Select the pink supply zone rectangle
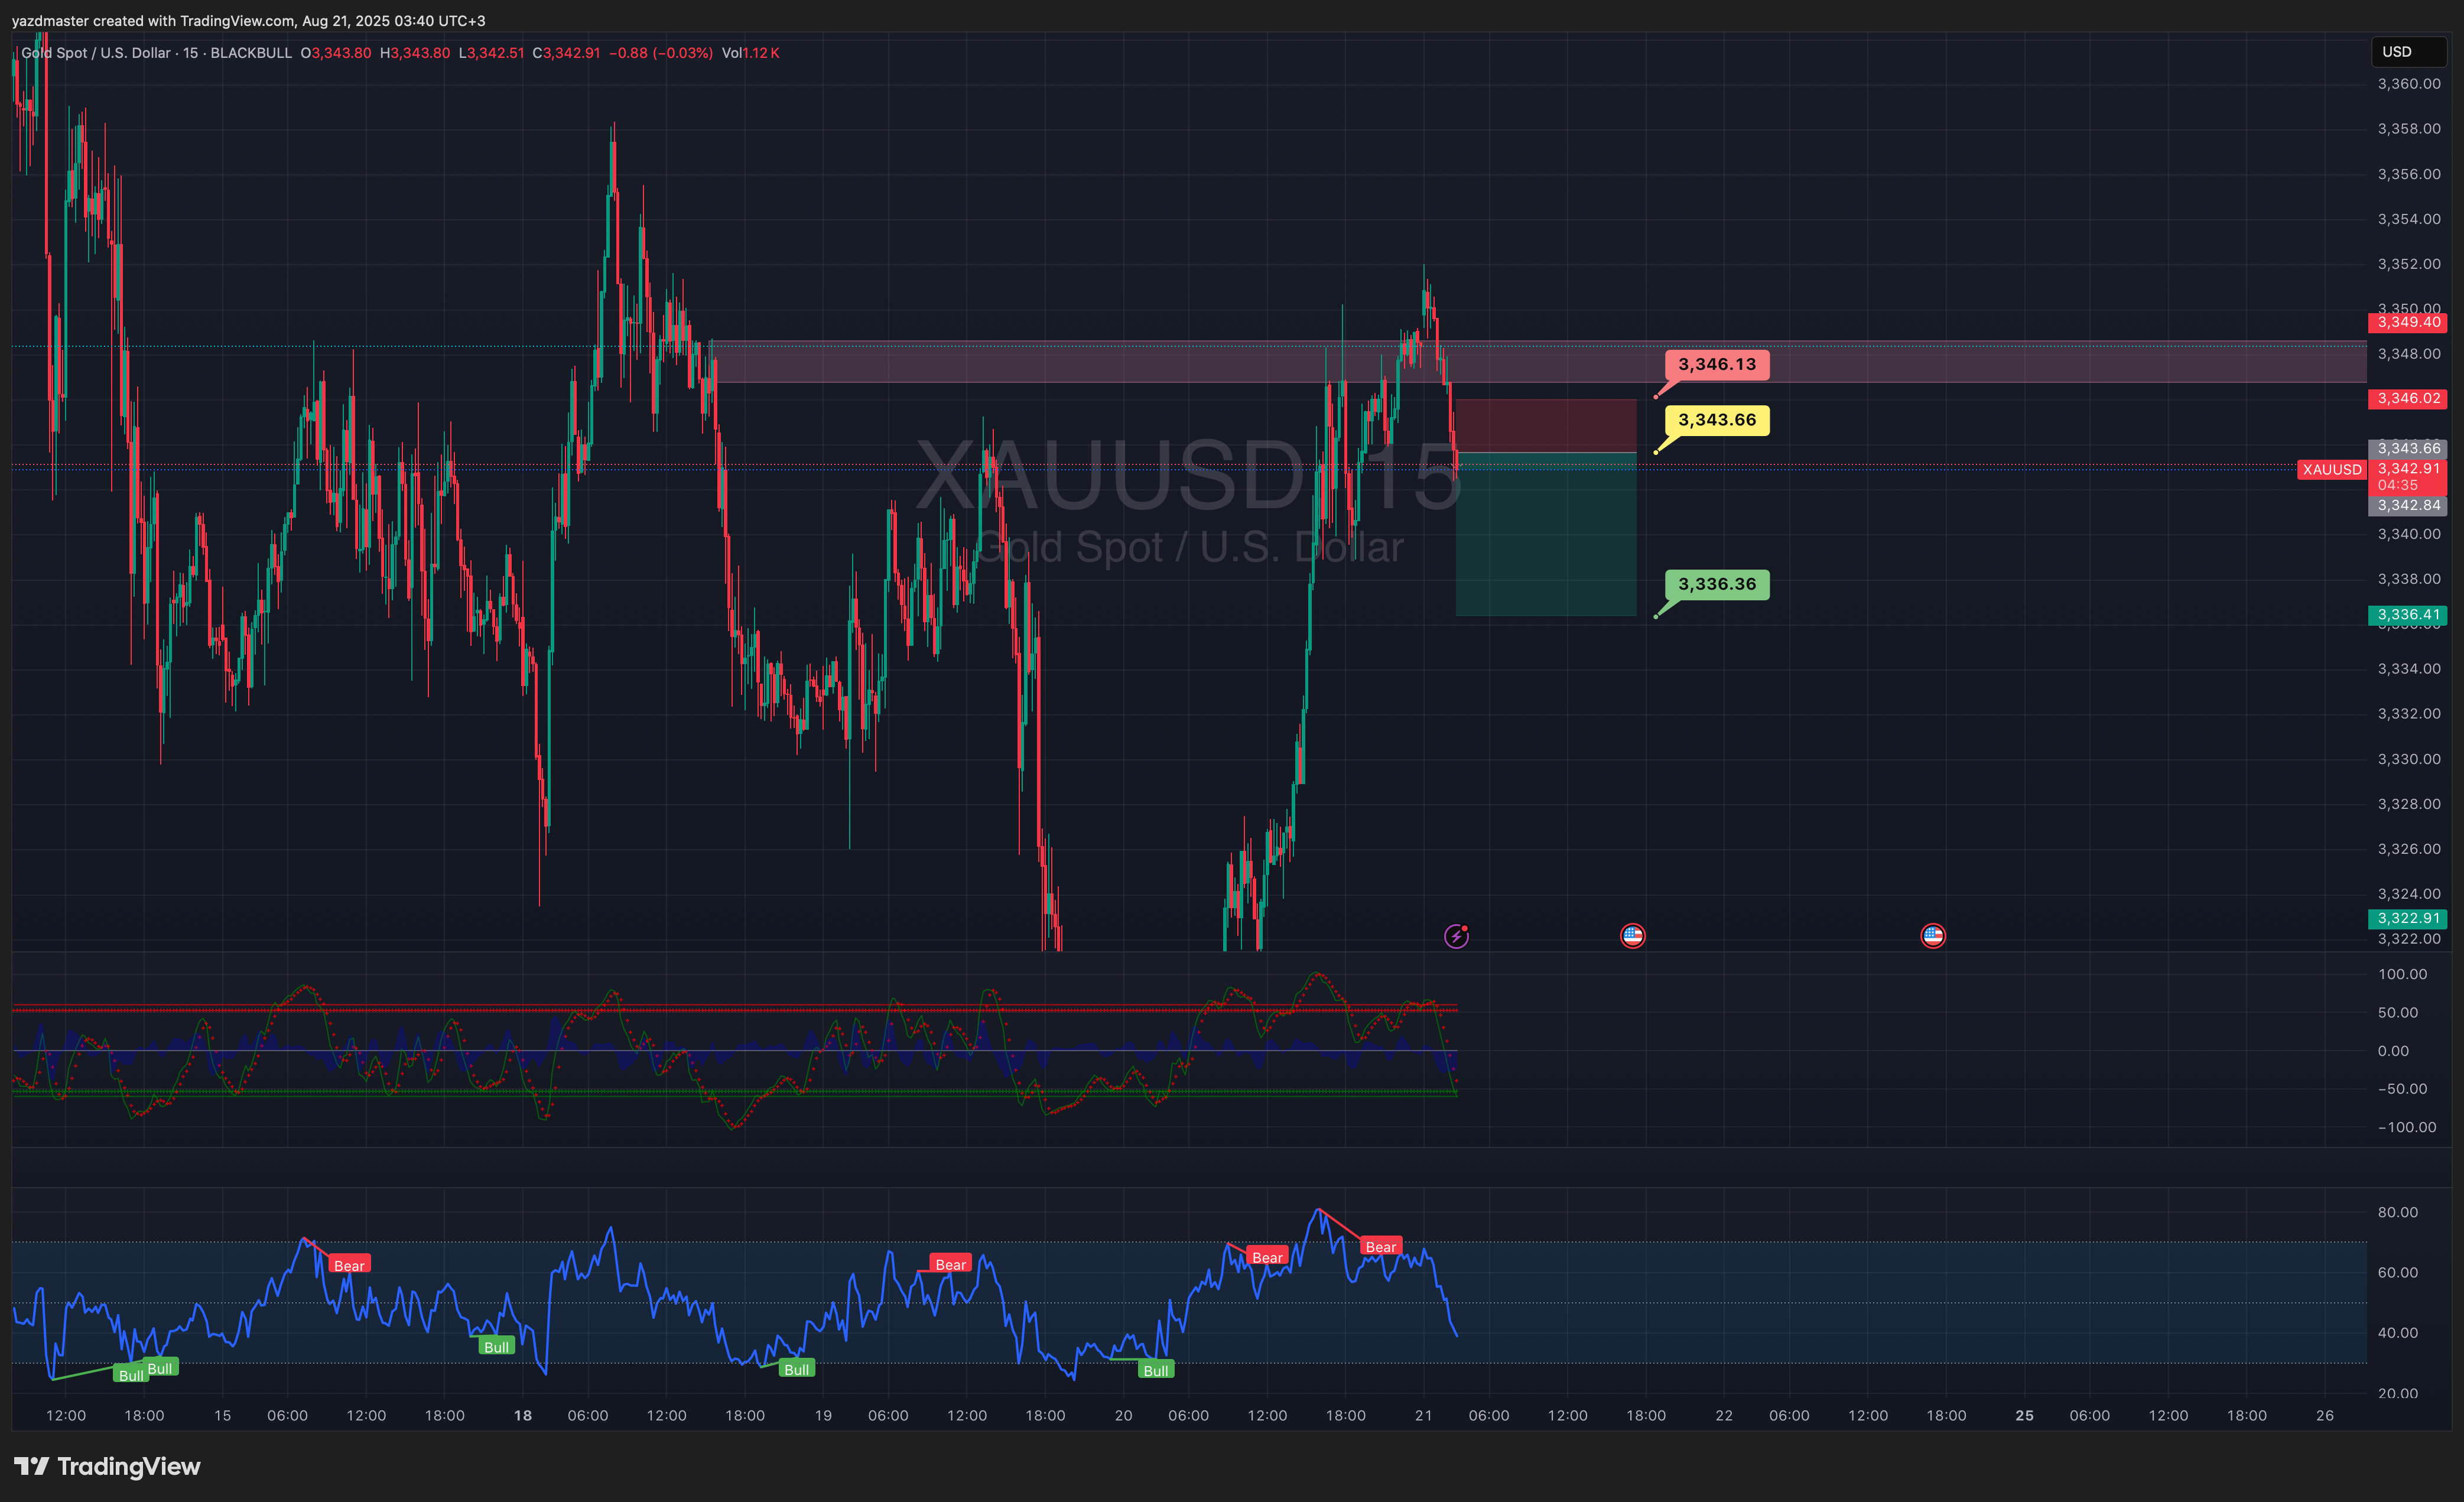 tap(1537, 362)
